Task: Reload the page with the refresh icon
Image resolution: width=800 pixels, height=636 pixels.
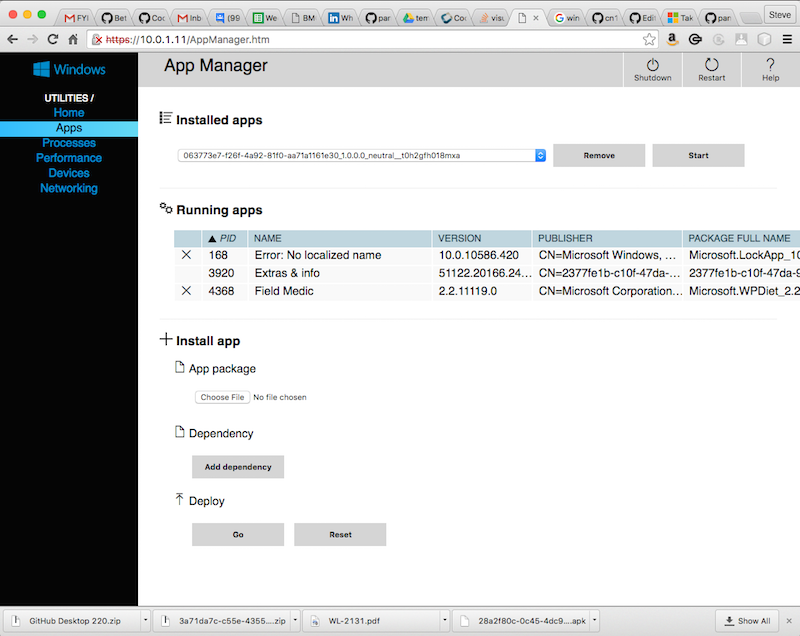Action: click(52, 38)
